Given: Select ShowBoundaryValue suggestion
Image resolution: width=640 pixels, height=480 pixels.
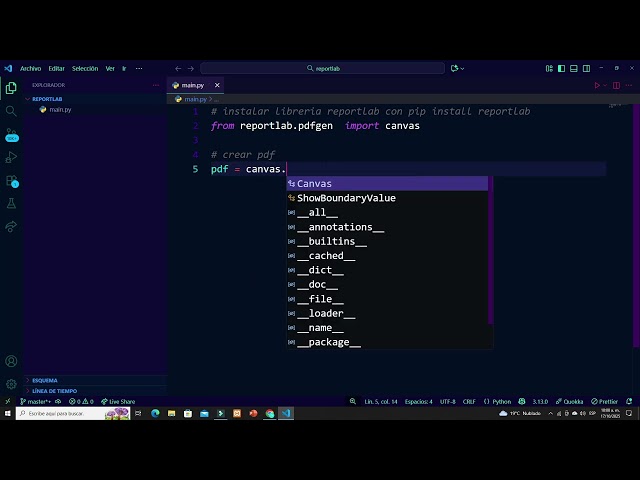Looking at the screenshot, I should point(387,198).
